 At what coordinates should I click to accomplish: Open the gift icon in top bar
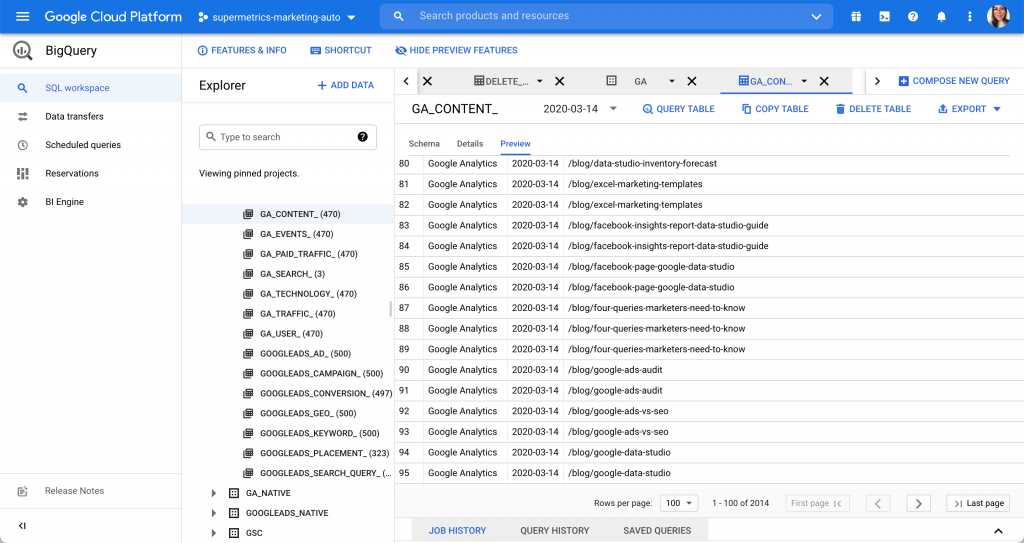[x=856, y=17]
